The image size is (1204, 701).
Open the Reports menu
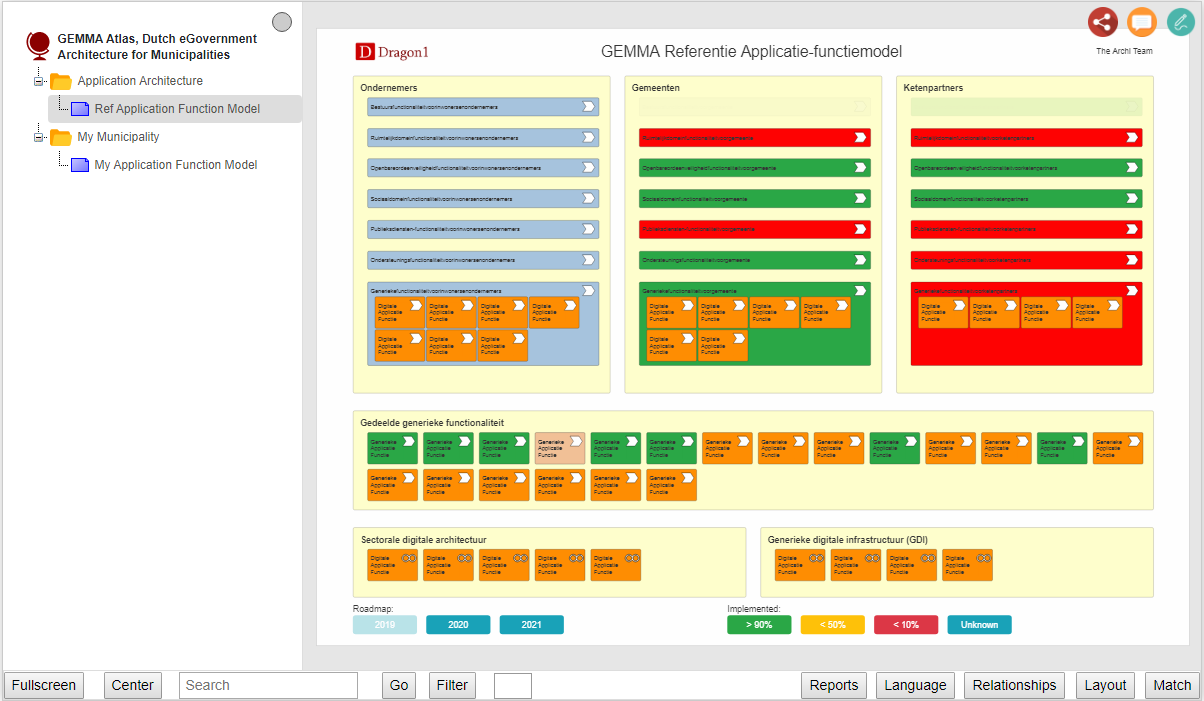[x=834, y=685]
